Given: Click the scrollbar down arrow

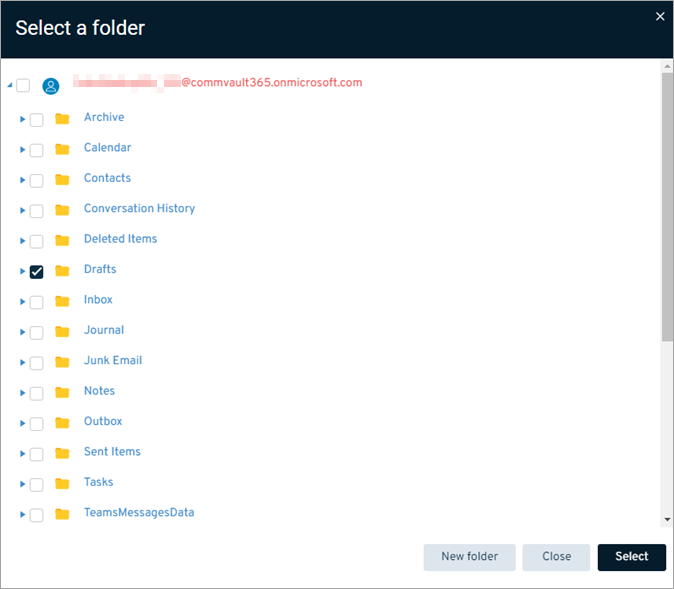Looking at the screenshot, I should click(667, 519).
